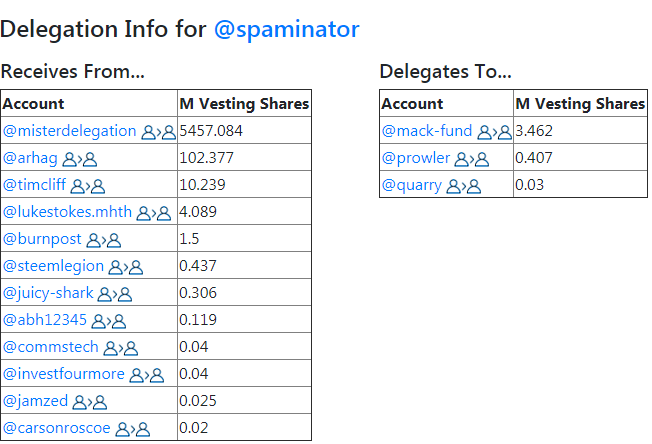Click delegation icon next to @steemlegion
The height and width of the screenshot is (444, 652).
point(126,267)
